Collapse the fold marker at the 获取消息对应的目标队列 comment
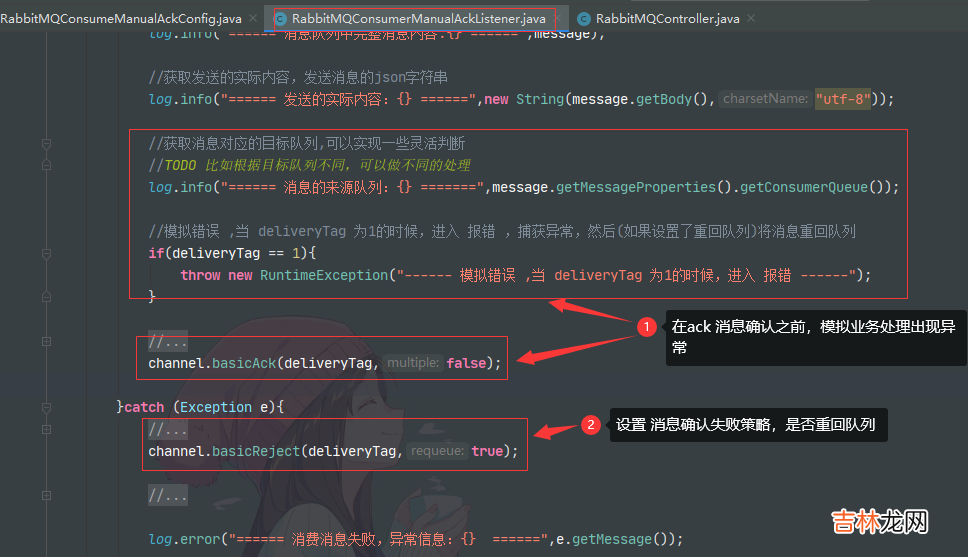Image resolution: width=968 pixels, height=557 pixels. click(x=46, y=143)
